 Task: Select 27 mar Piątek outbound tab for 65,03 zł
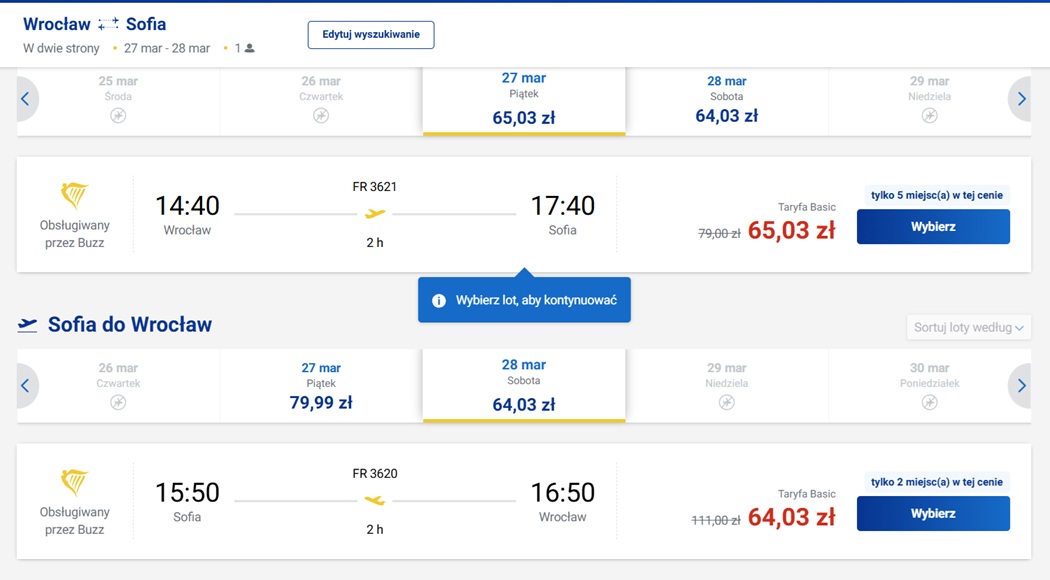tap(524, 99)
